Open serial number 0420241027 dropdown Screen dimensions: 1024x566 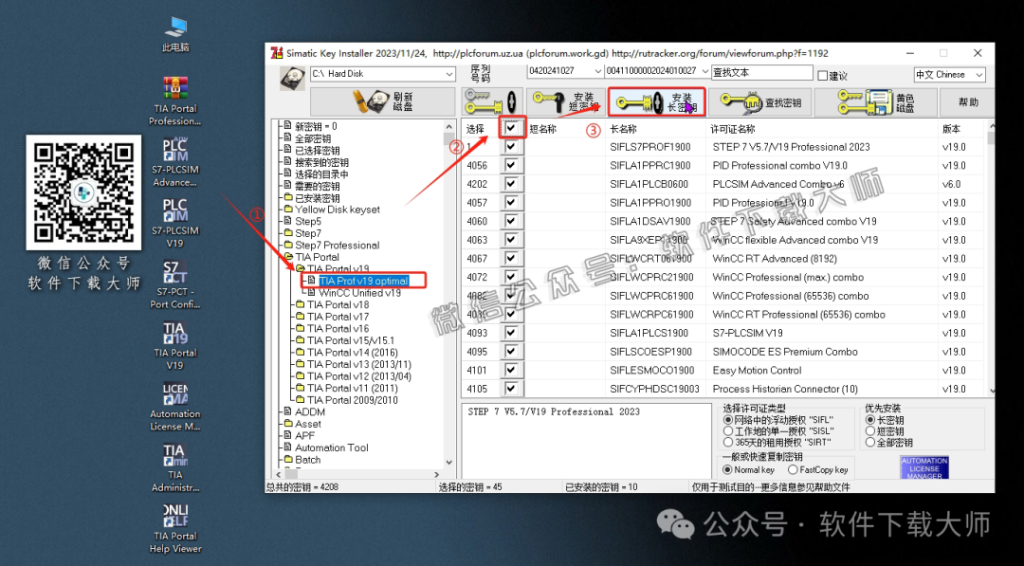coord(598,71)
